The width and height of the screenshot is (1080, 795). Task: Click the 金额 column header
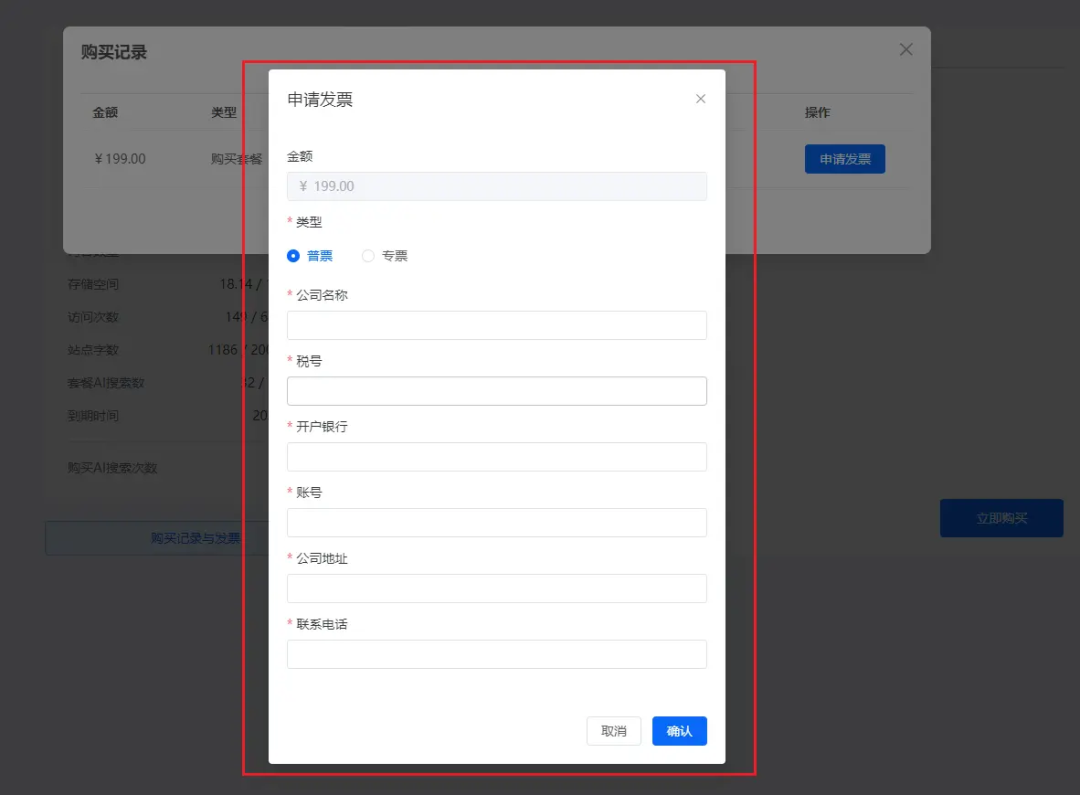103,112
